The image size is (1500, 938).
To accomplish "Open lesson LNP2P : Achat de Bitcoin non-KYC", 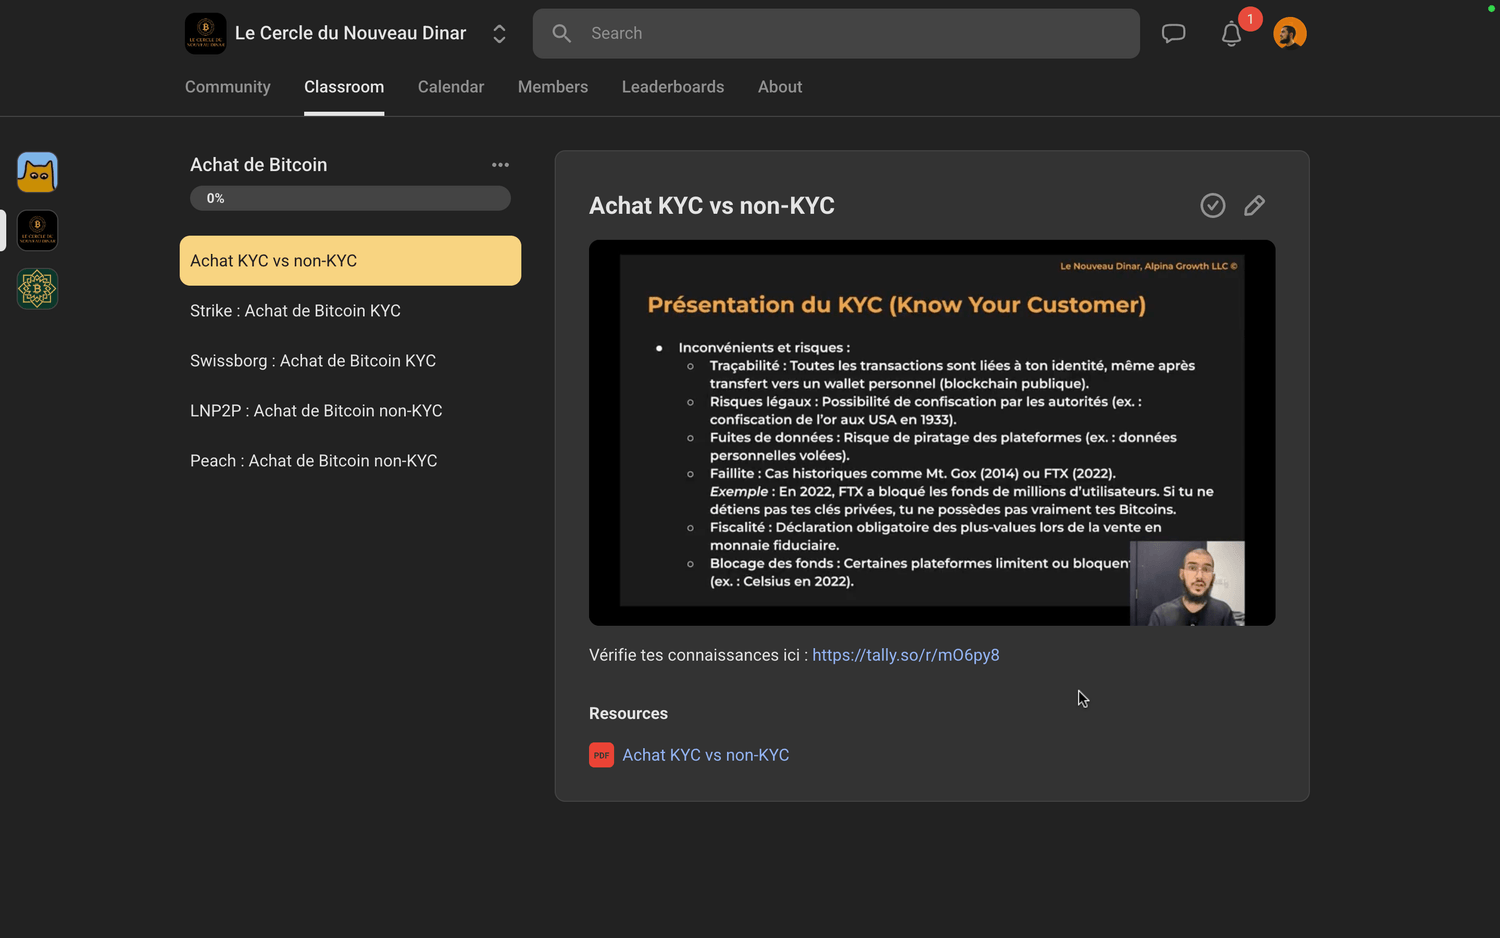I will pos(350,411).
